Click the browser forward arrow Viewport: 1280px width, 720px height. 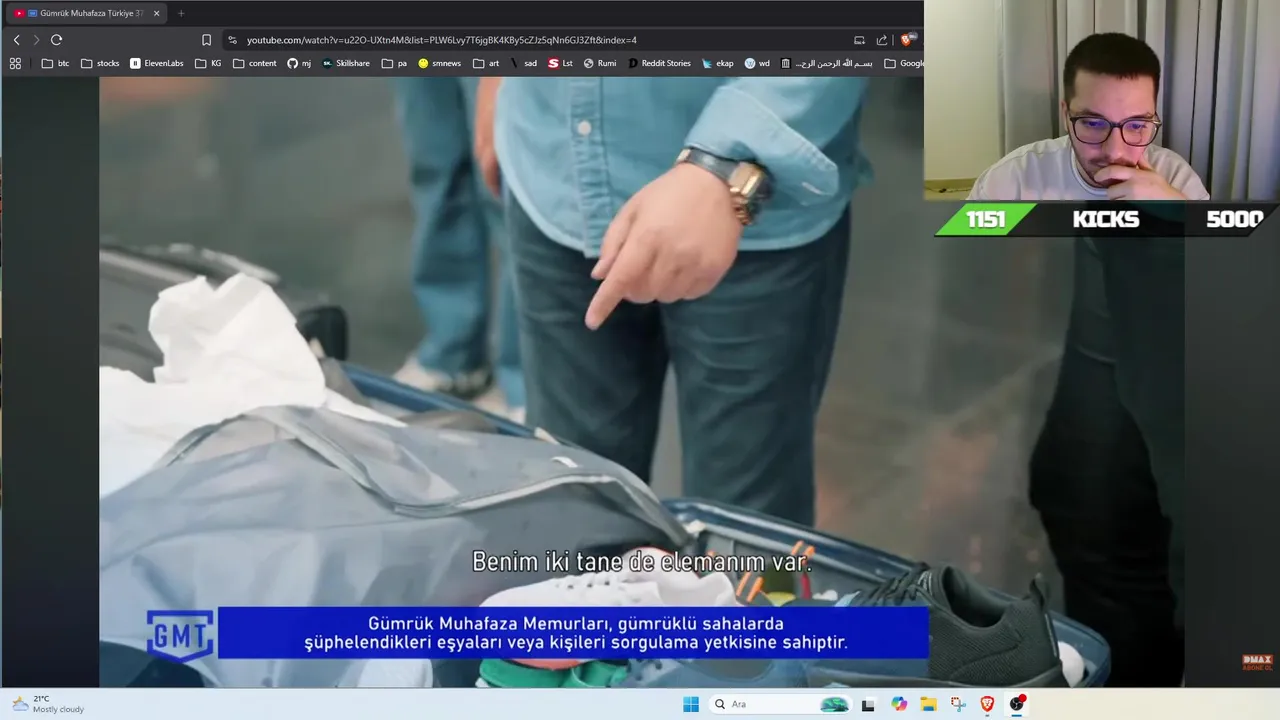coord(36,40)
